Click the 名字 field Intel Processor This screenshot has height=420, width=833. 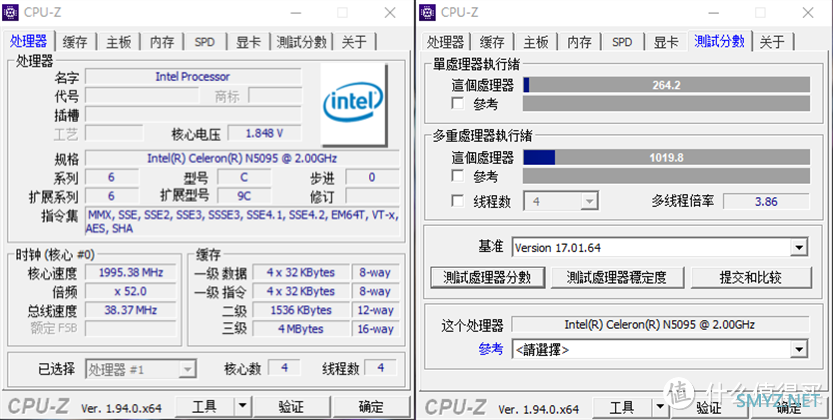193,77
